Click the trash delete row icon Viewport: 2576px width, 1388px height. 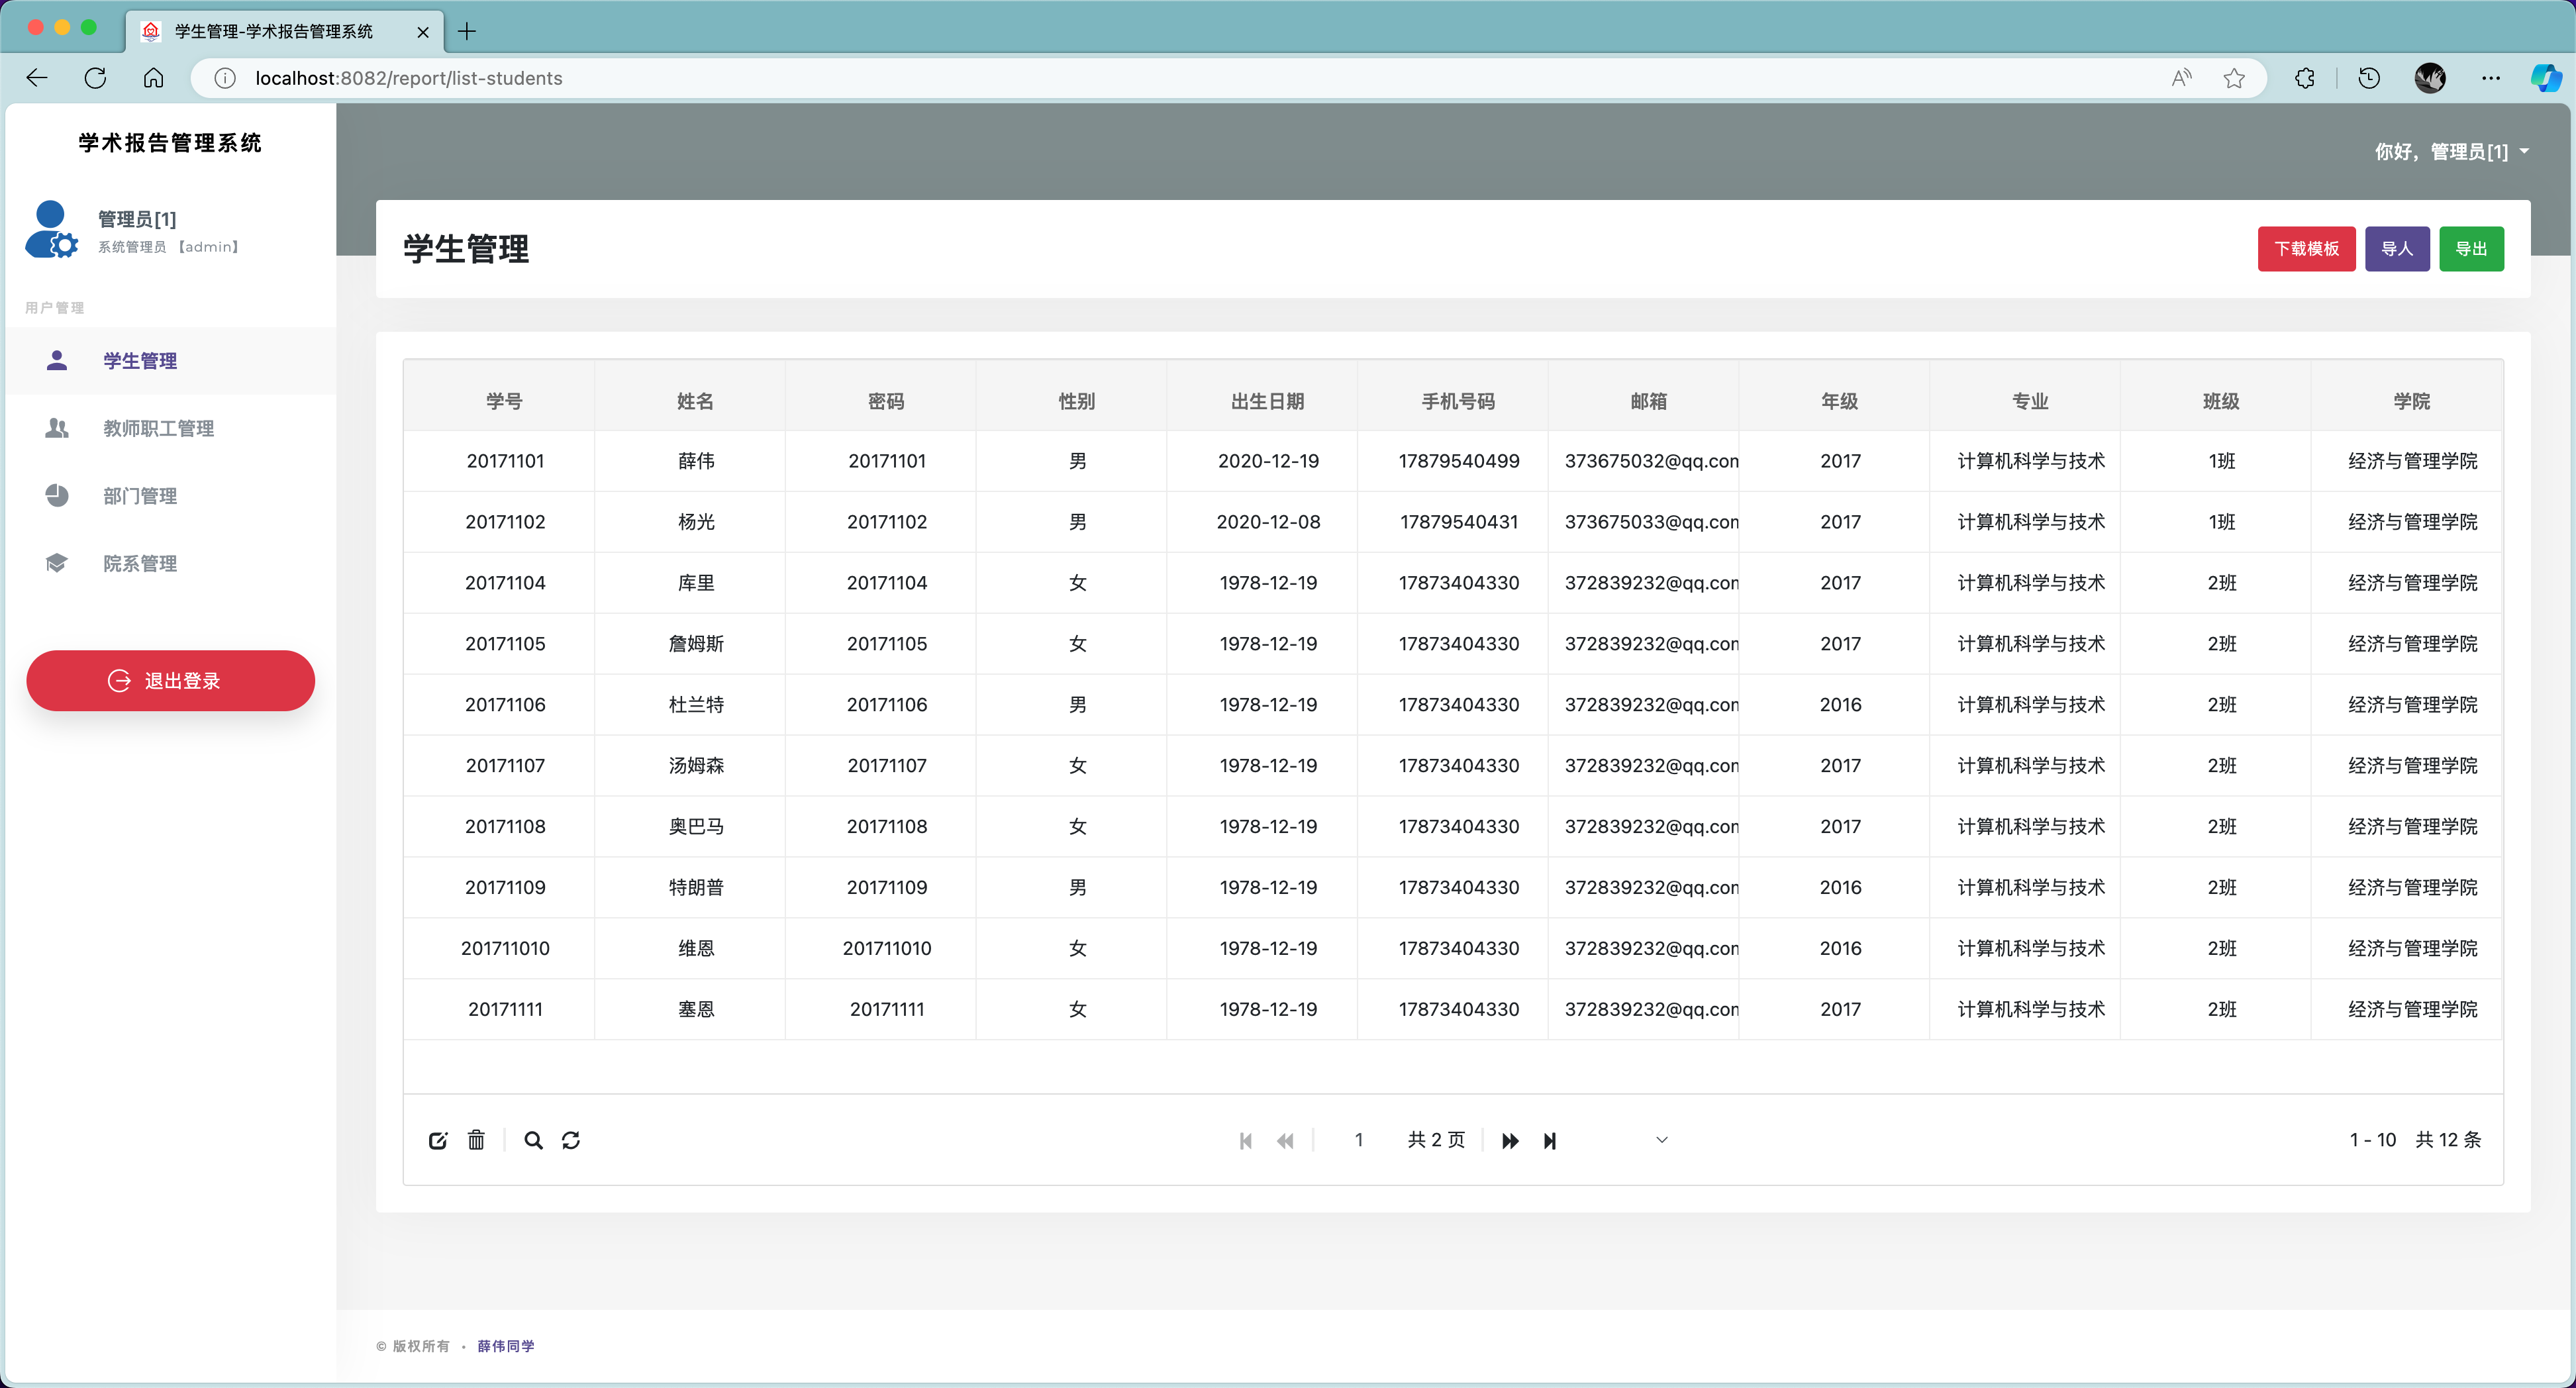pos(476,1140)
